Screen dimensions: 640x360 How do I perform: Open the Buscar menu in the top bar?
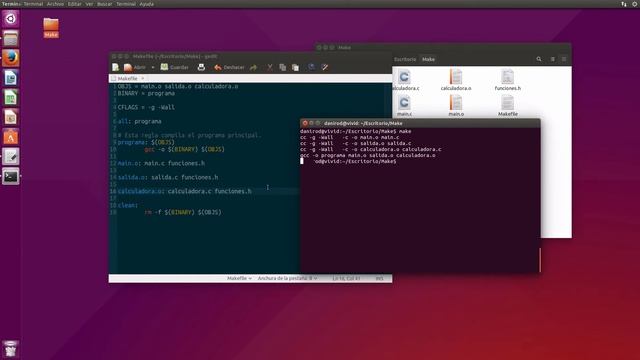pyautogui.click(x=104, y=4)
